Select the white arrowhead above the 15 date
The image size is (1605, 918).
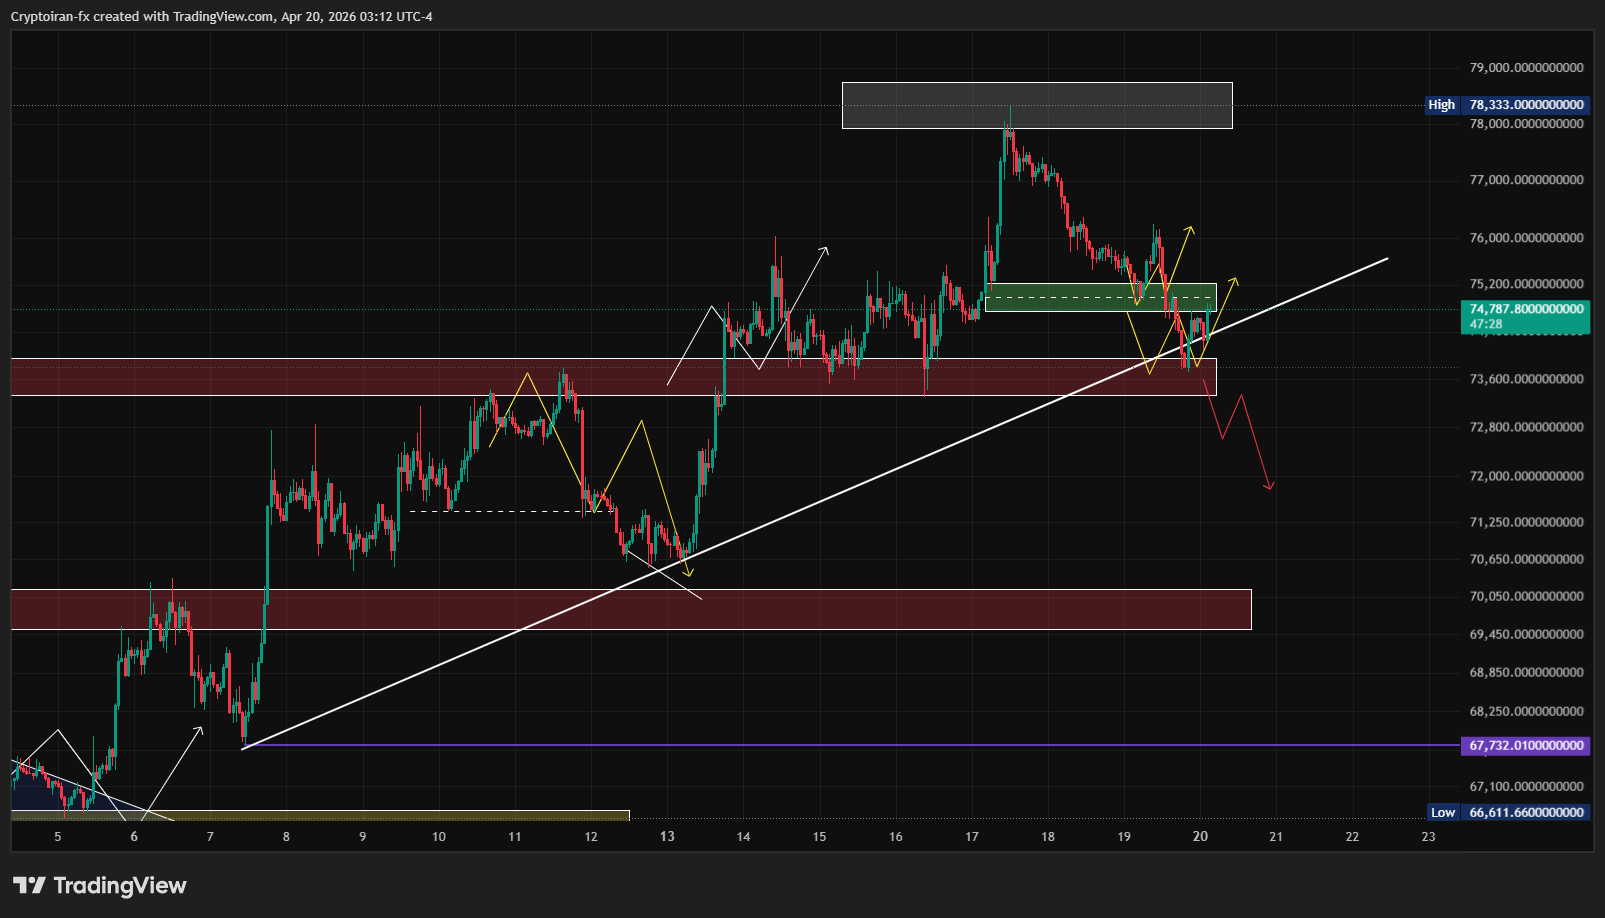pyautogui.click(x=825, y=249)
